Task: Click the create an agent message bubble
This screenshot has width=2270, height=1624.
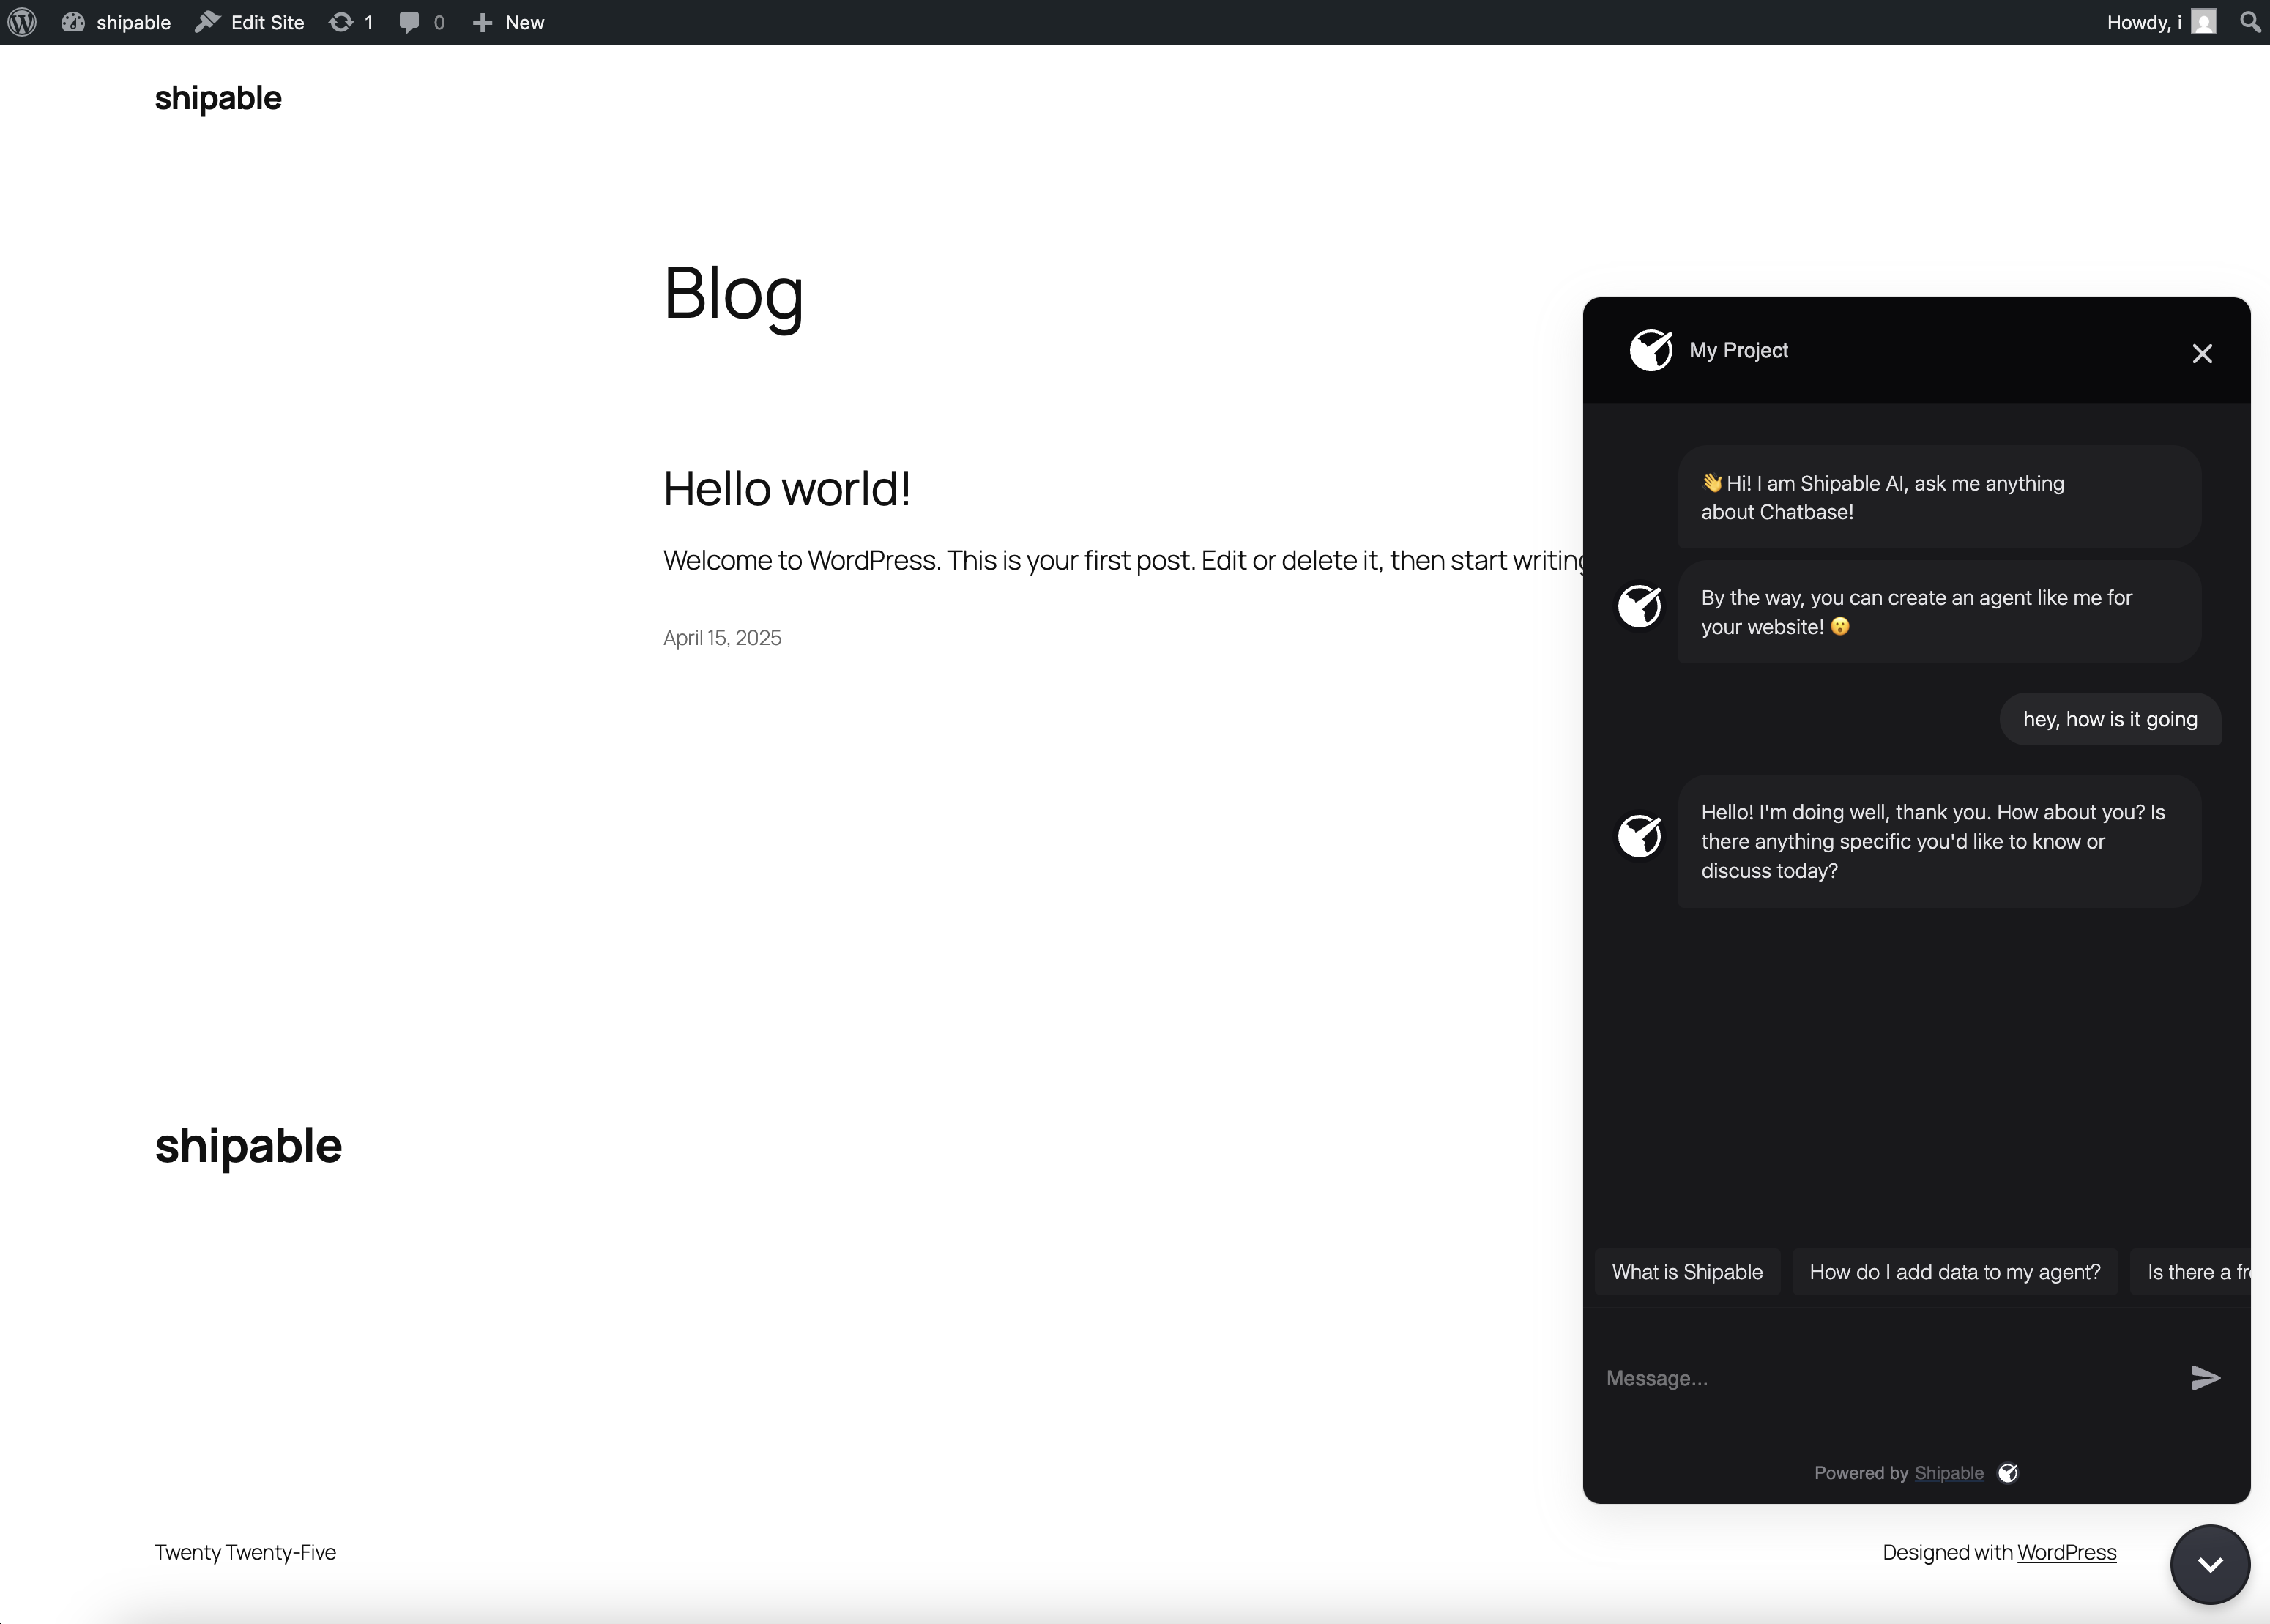Action: pos(1939,612)
